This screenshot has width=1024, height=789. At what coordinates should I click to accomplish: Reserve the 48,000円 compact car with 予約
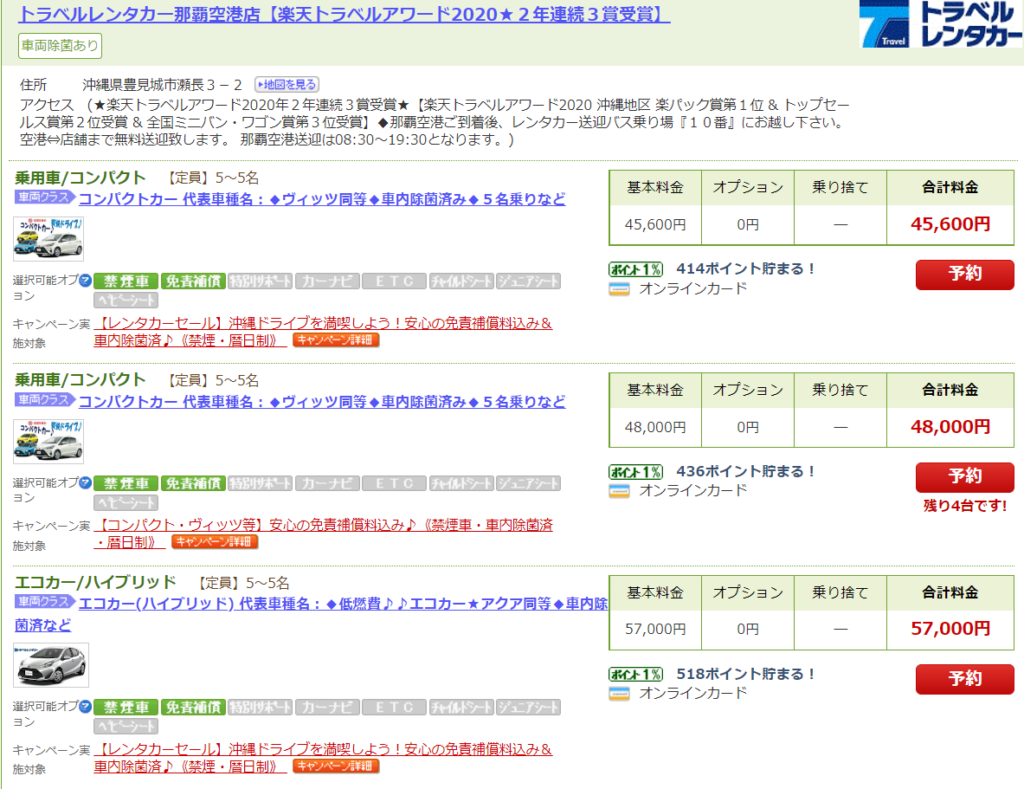[x=965, y=477]
